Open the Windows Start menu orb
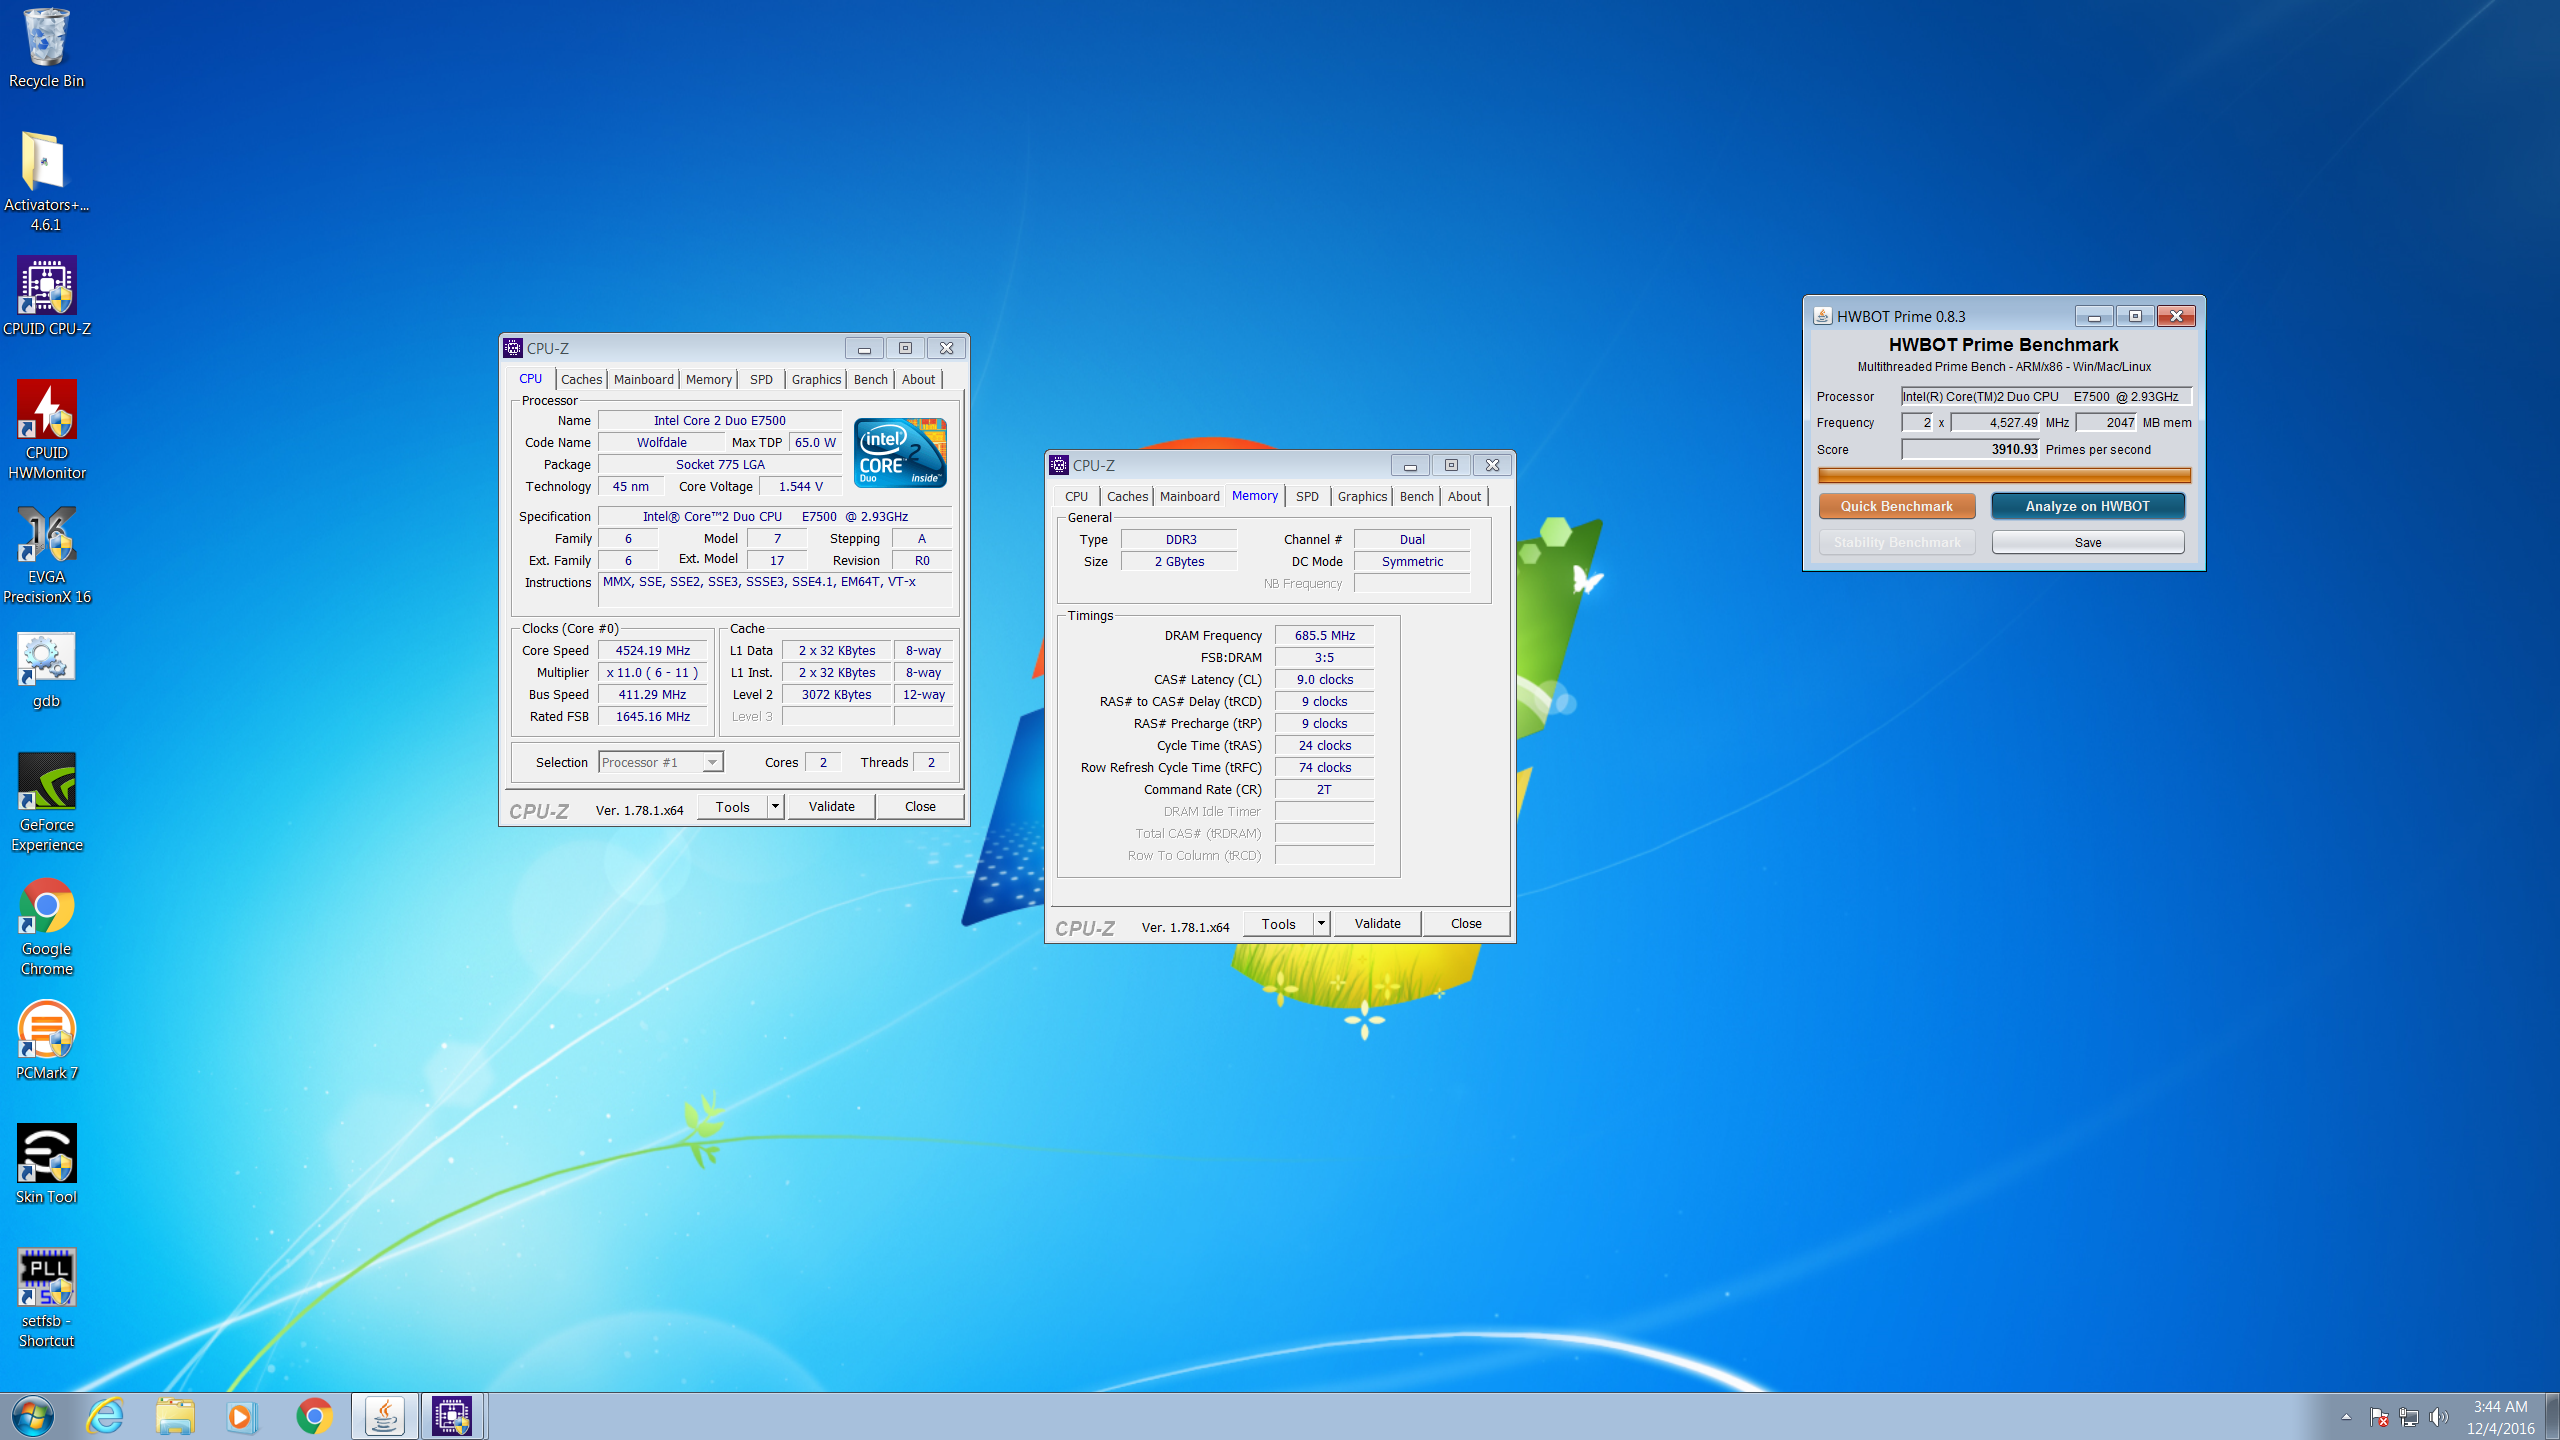The width and height of the screenshot is (2560, 1440). click(x=32, y=1416)
